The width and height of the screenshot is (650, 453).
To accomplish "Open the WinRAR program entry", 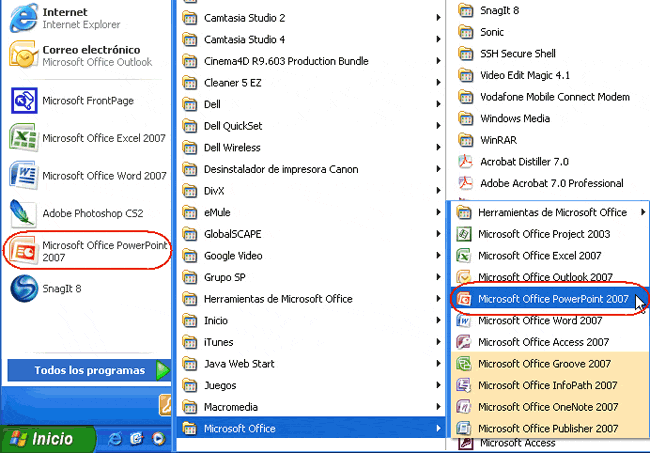I will click(501, 140).
